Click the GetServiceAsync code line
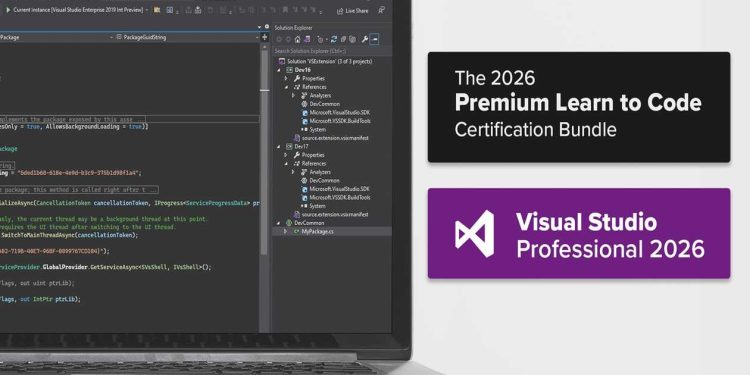 pyautogui.click(x=105, y=267)
